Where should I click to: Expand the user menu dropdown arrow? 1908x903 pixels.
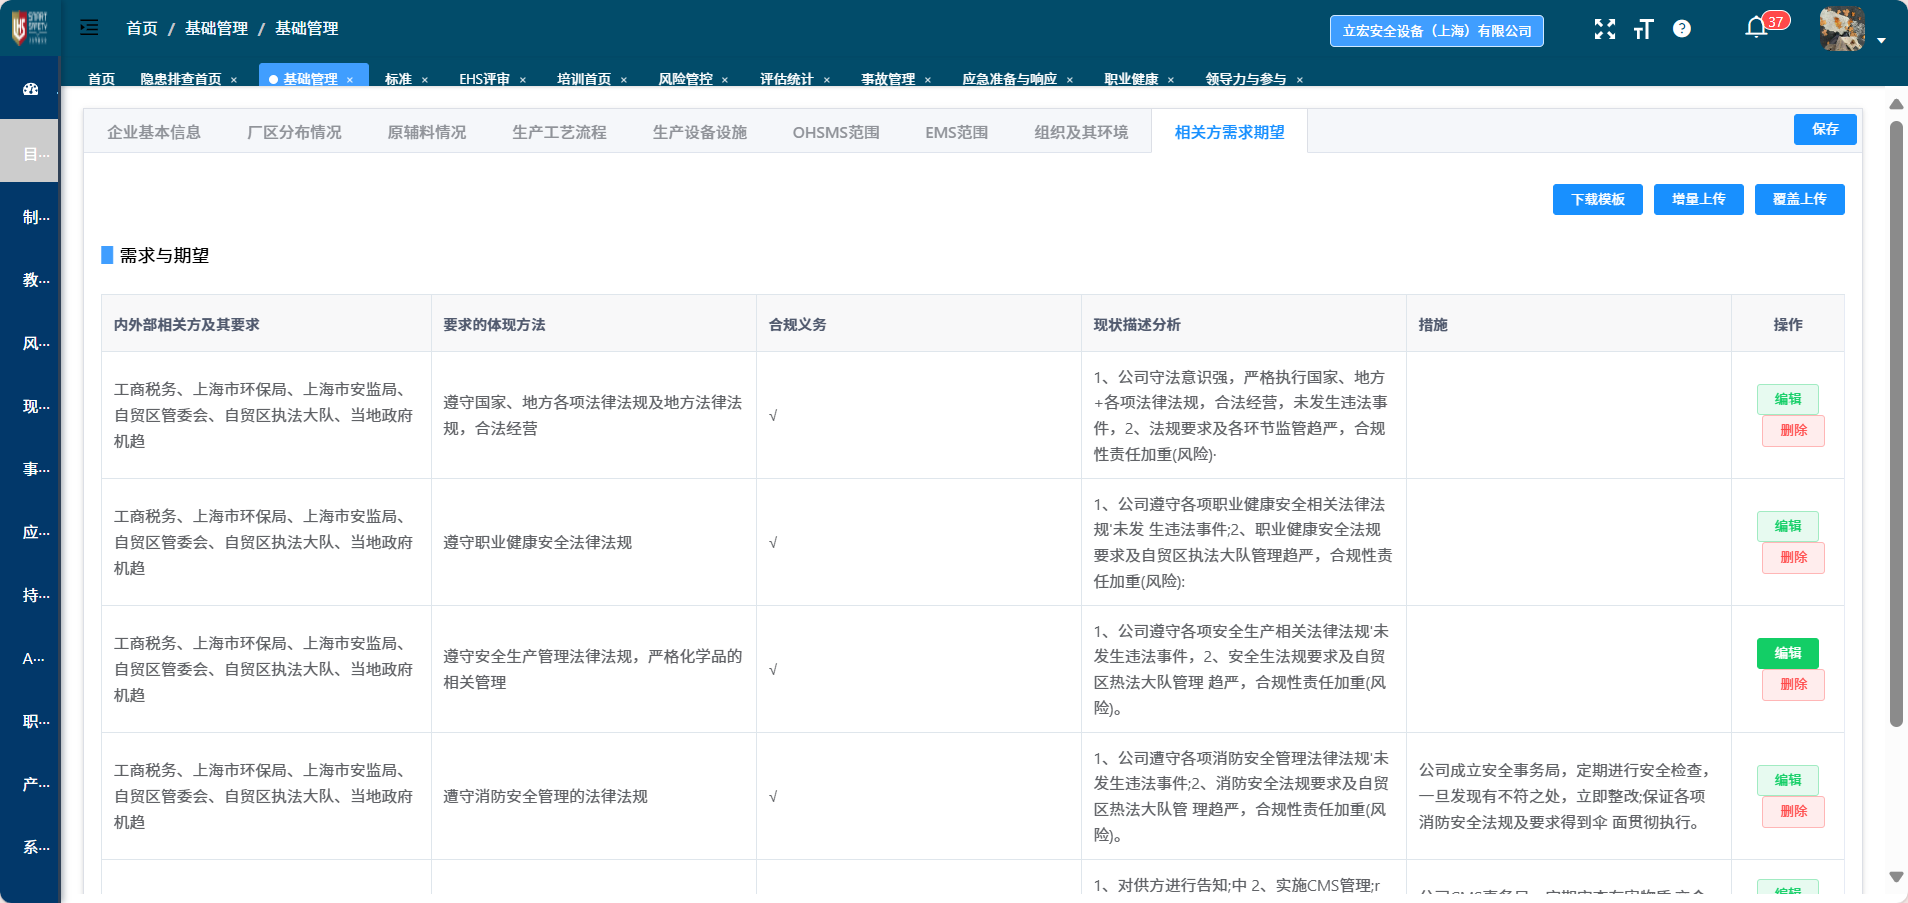click(1881, 40)
